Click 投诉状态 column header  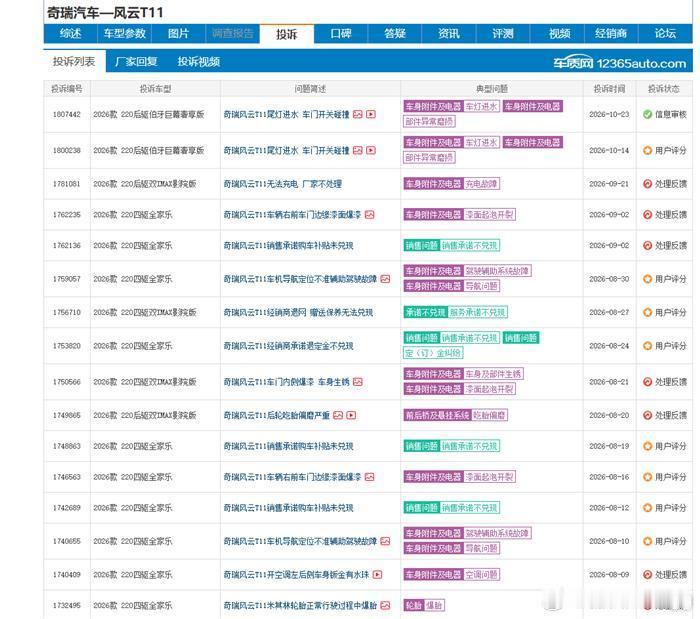pos(664,89)
